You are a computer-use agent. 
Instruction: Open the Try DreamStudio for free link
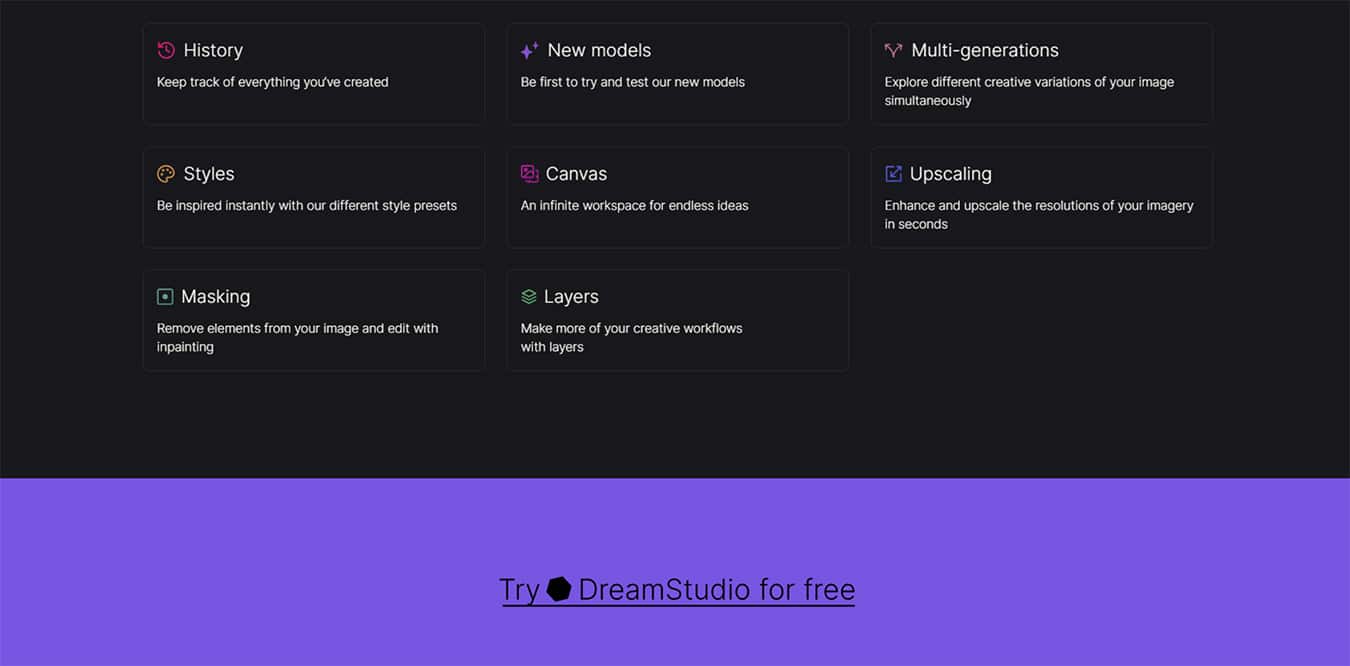tap(716, 590)
